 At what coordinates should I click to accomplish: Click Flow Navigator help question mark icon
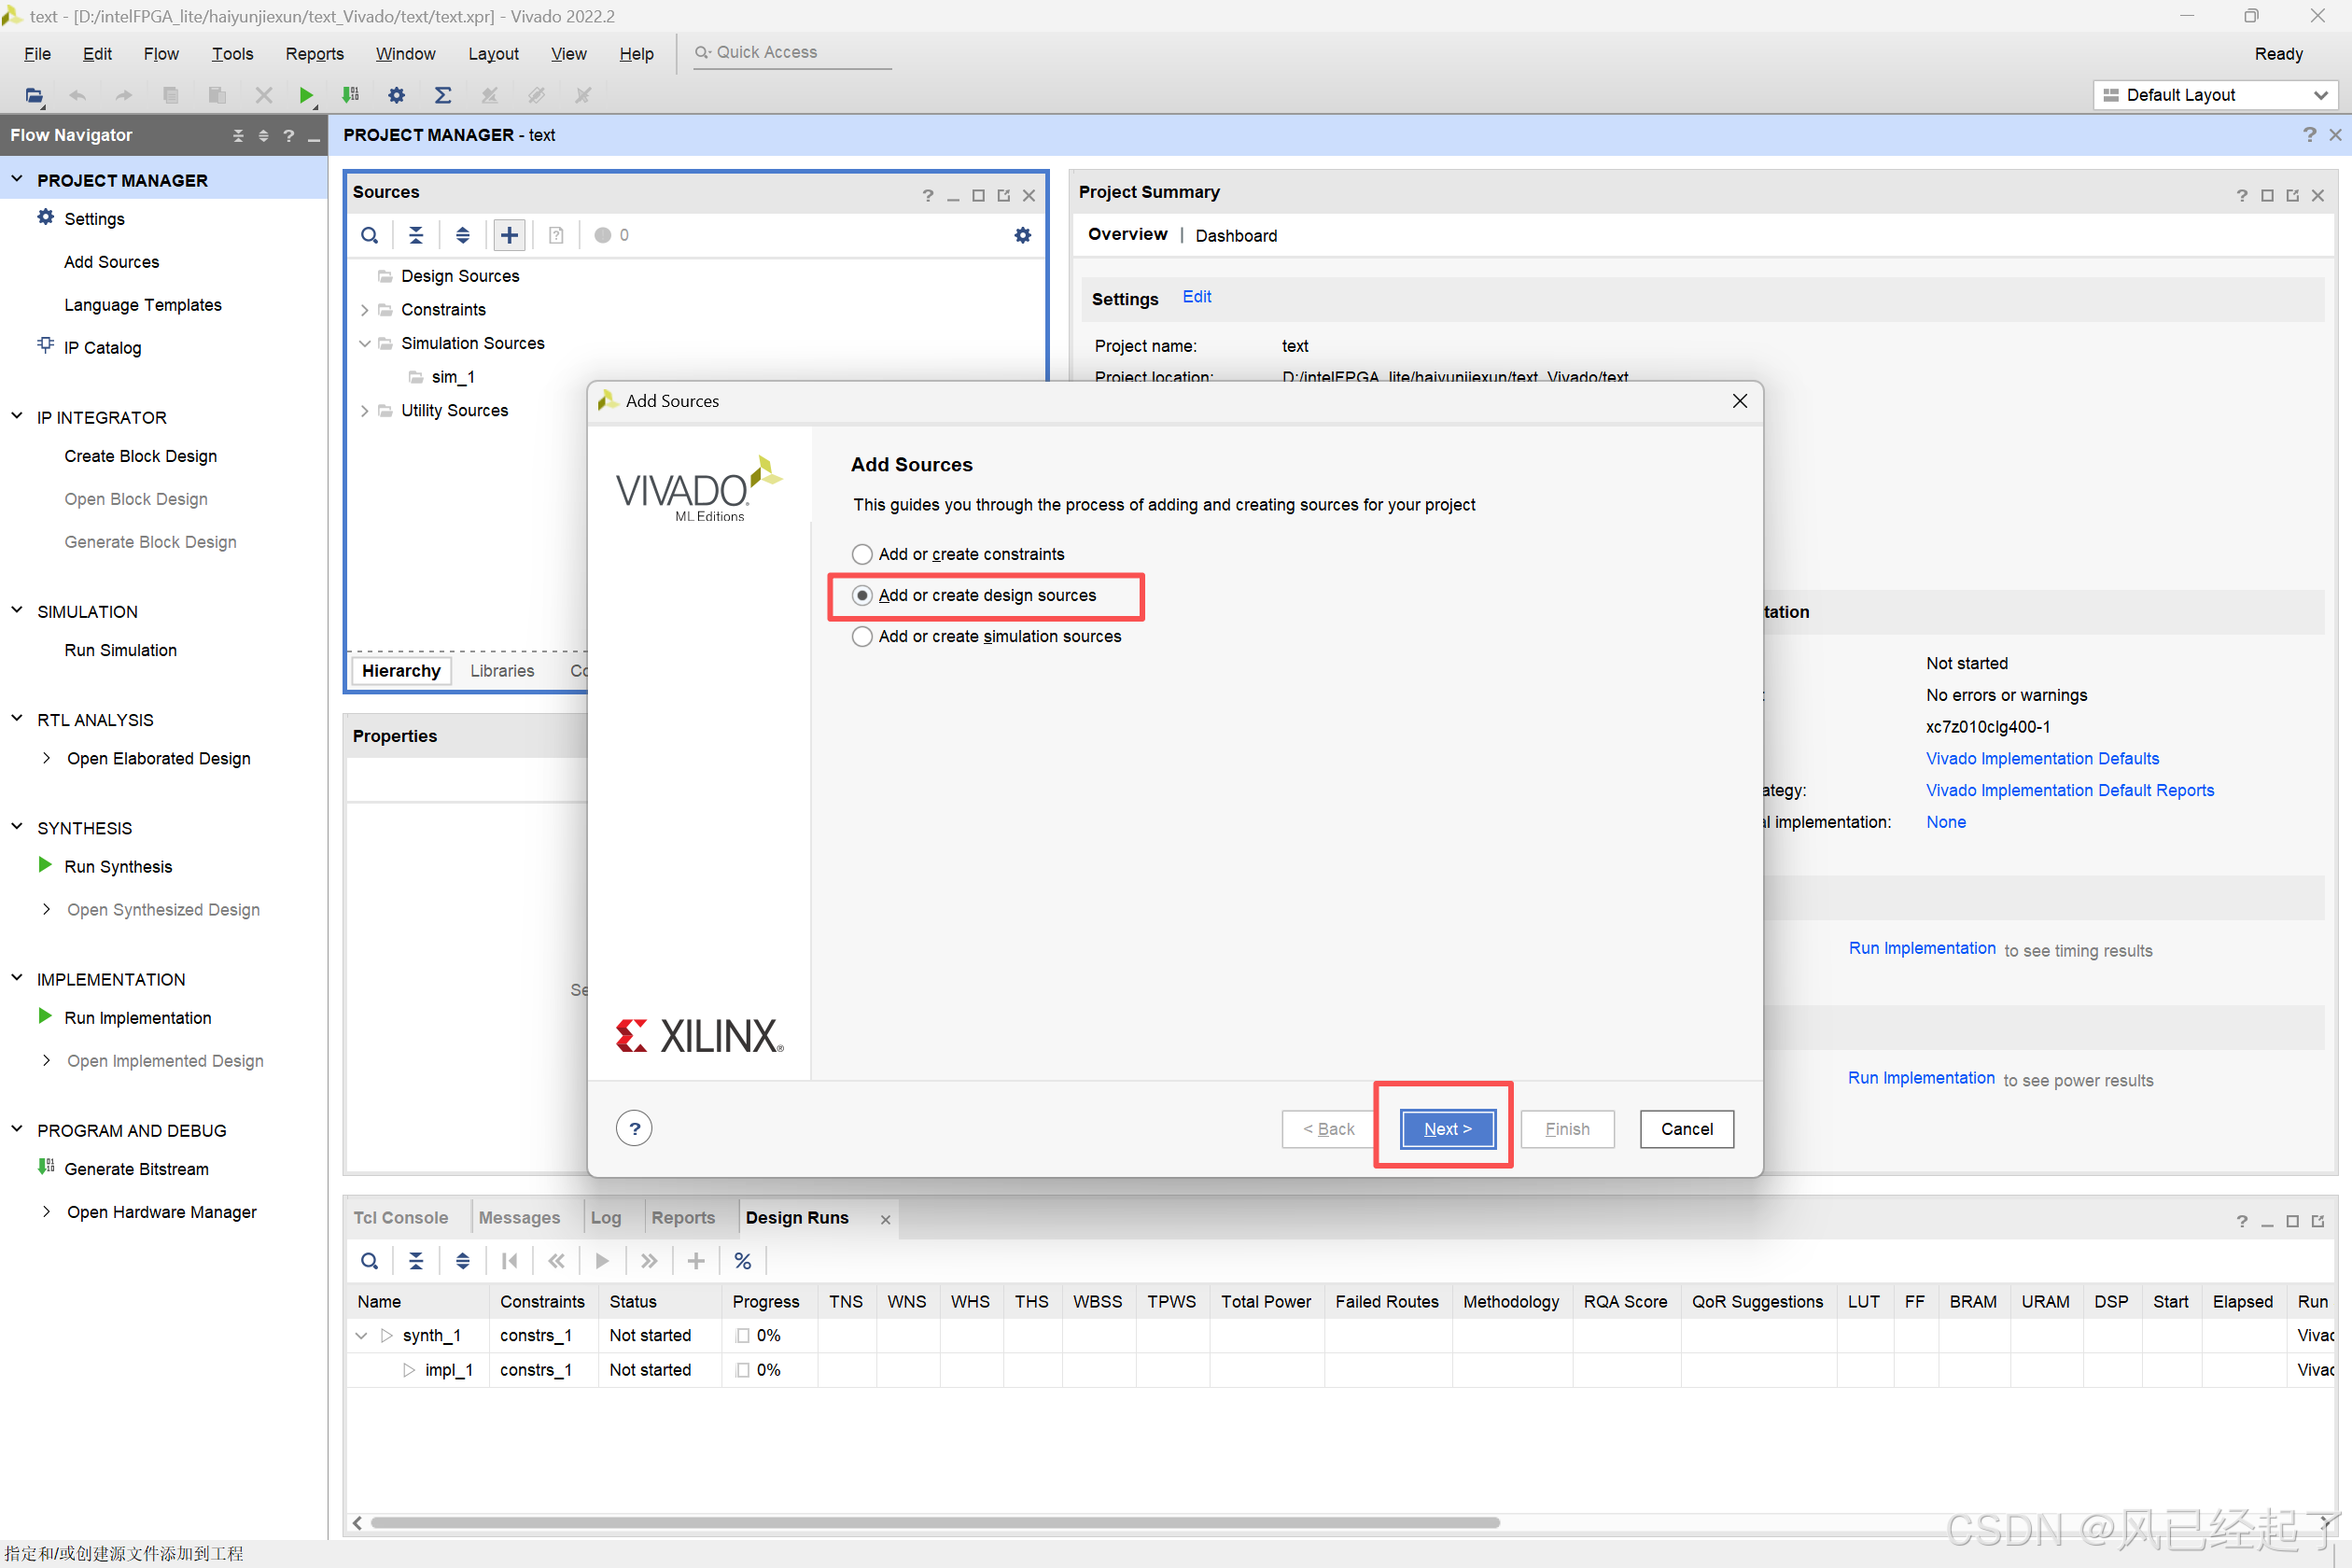pyautogui.click(x=289, y=135)
